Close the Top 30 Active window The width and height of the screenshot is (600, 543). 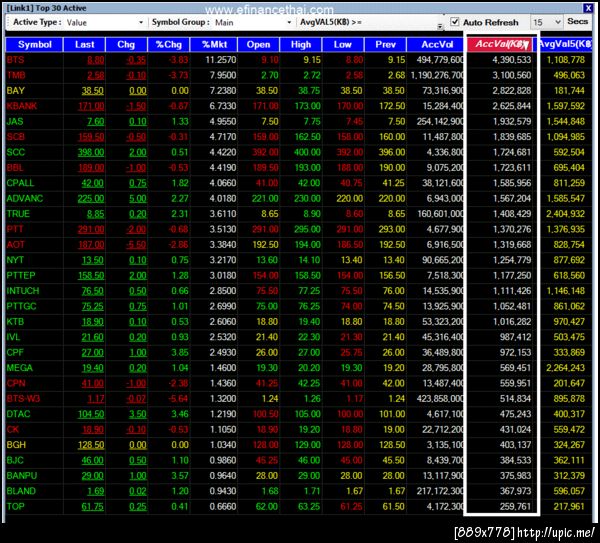[x=588, y=8]
